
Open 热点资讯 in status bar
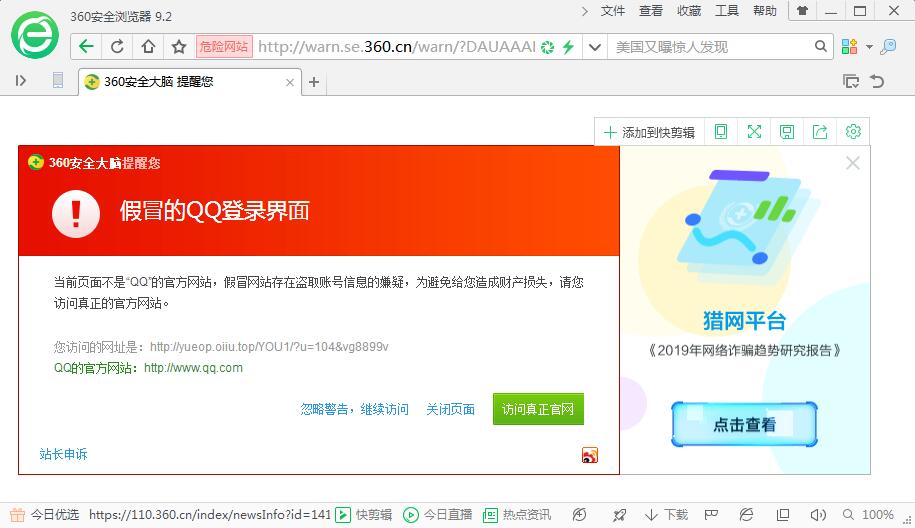point(517,515)
